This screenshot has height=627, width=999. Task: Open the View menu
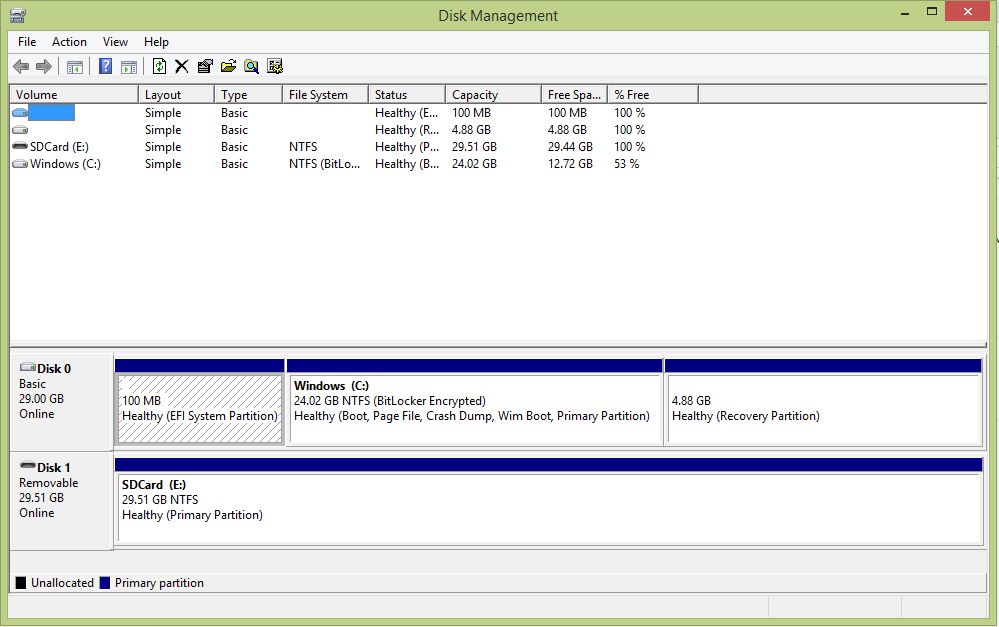tap(115, 42)
